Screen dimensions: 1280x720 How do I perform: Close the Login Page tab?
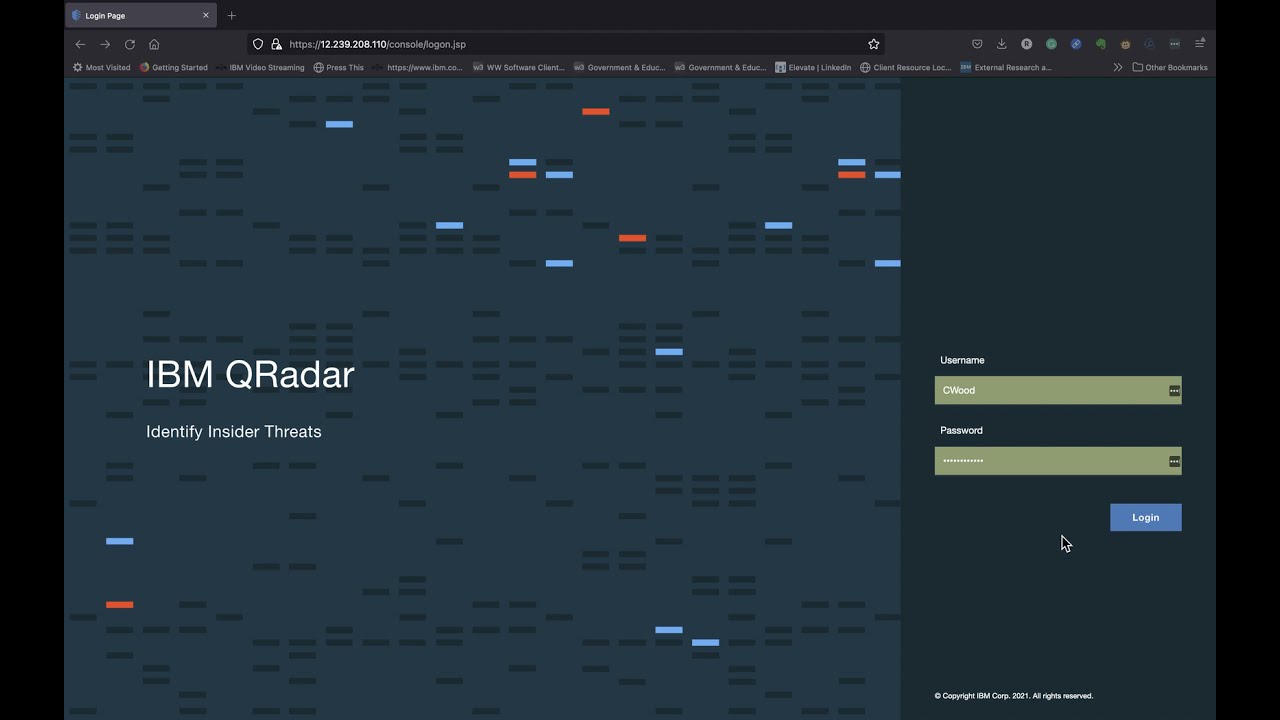pos(206,16)
